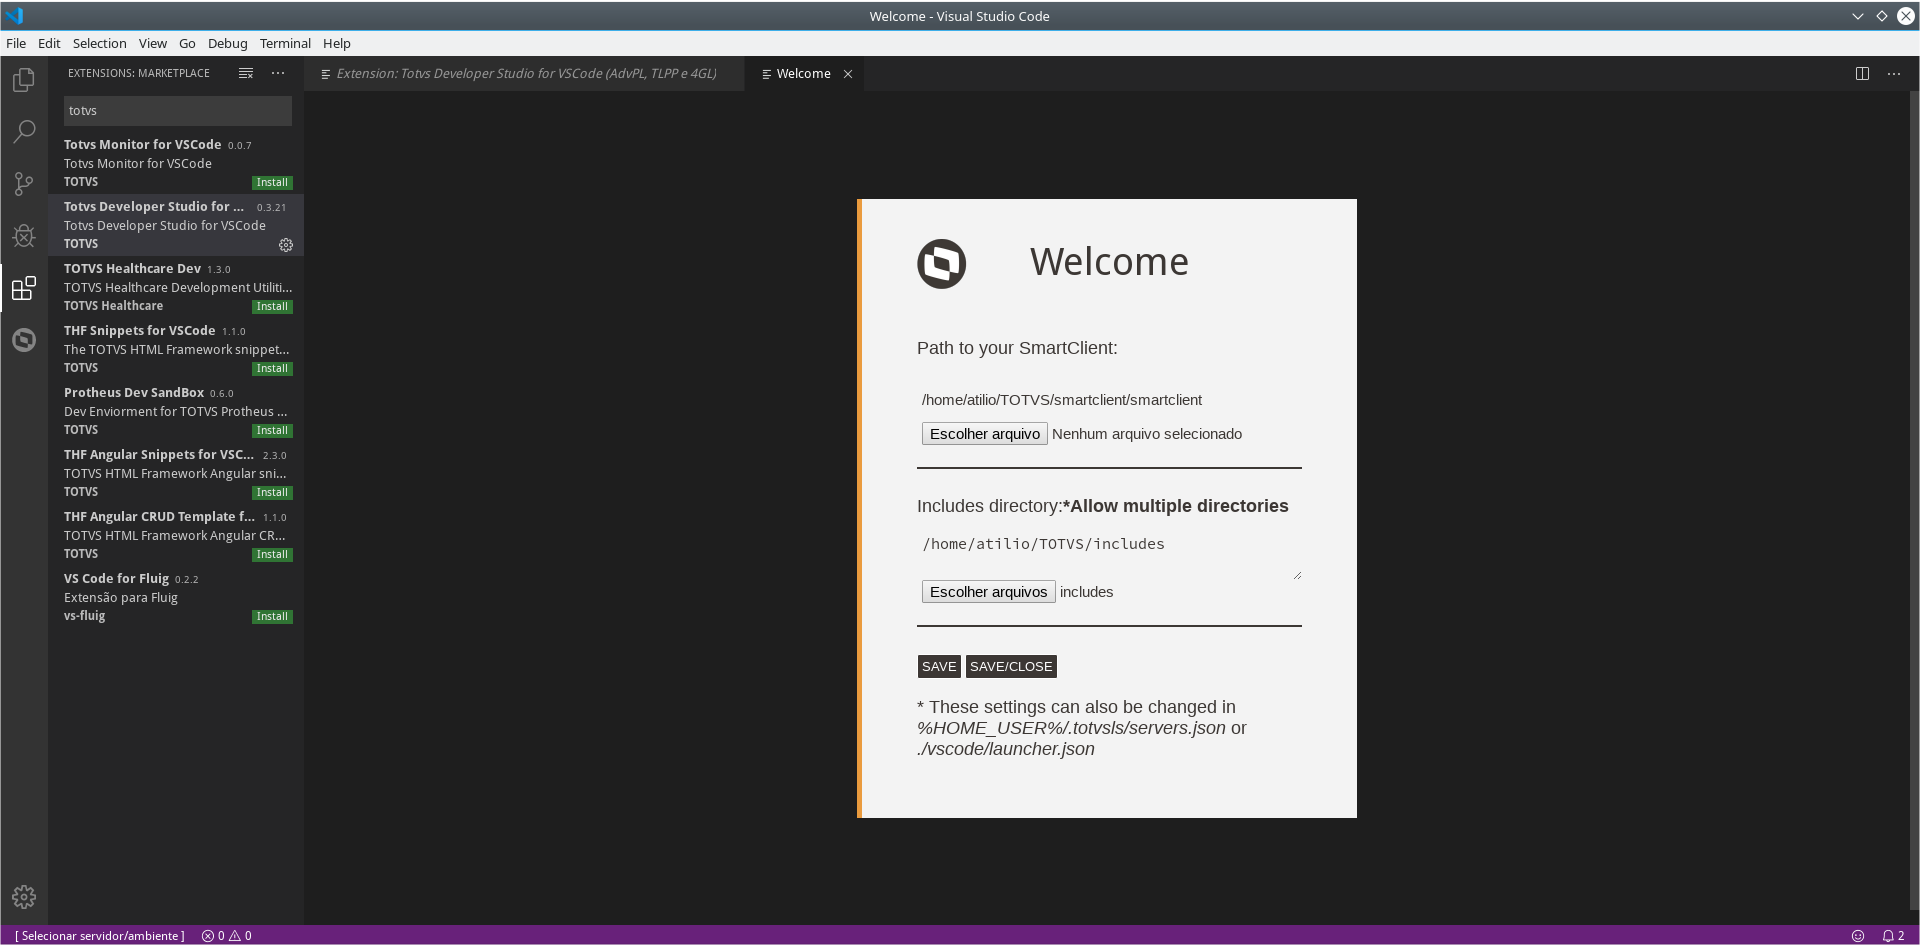This screenshot has height=945, width=1920.
Task: Install Protheus Dev SandBox extension
Action: [272, 431]
